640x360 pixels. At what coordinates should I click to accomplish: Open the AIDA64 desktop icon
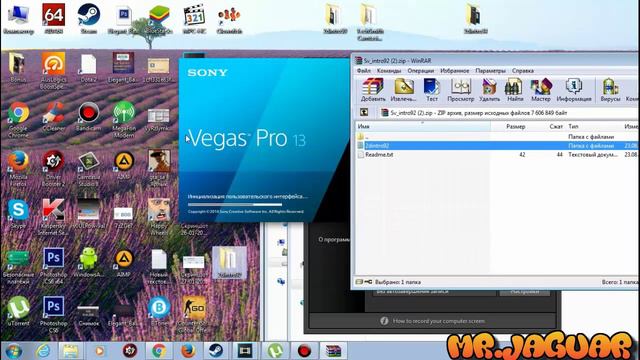point(53,18)
